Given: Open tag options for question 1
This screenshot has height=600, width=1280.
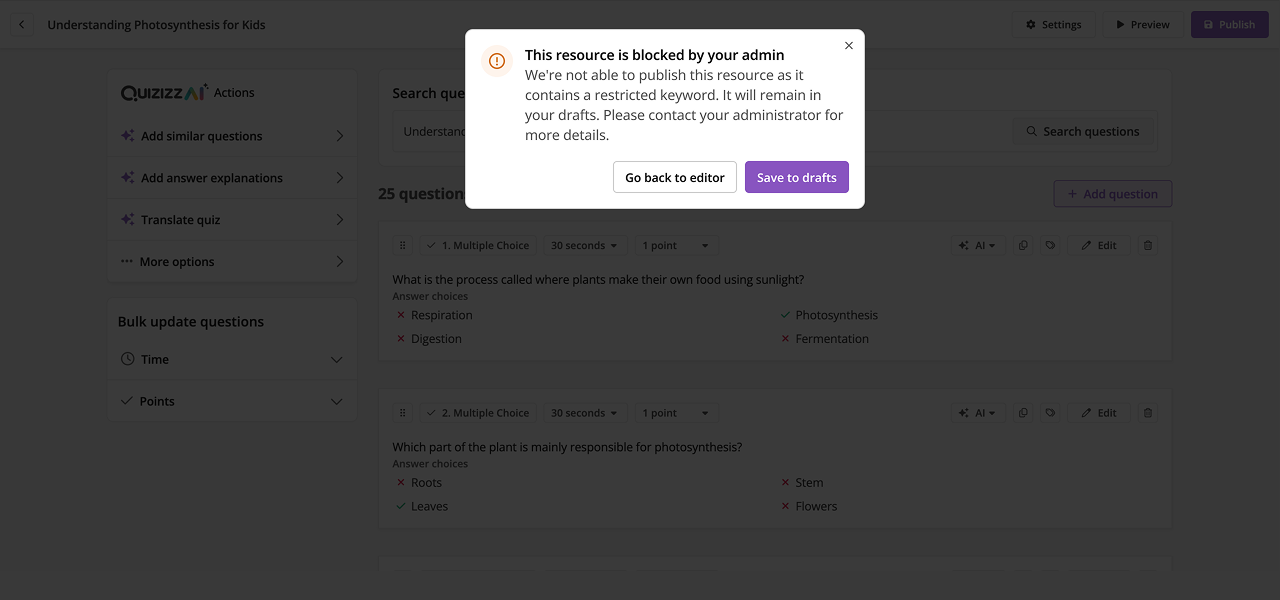Looking at the screenshot, I should (x=1050, y=244).
